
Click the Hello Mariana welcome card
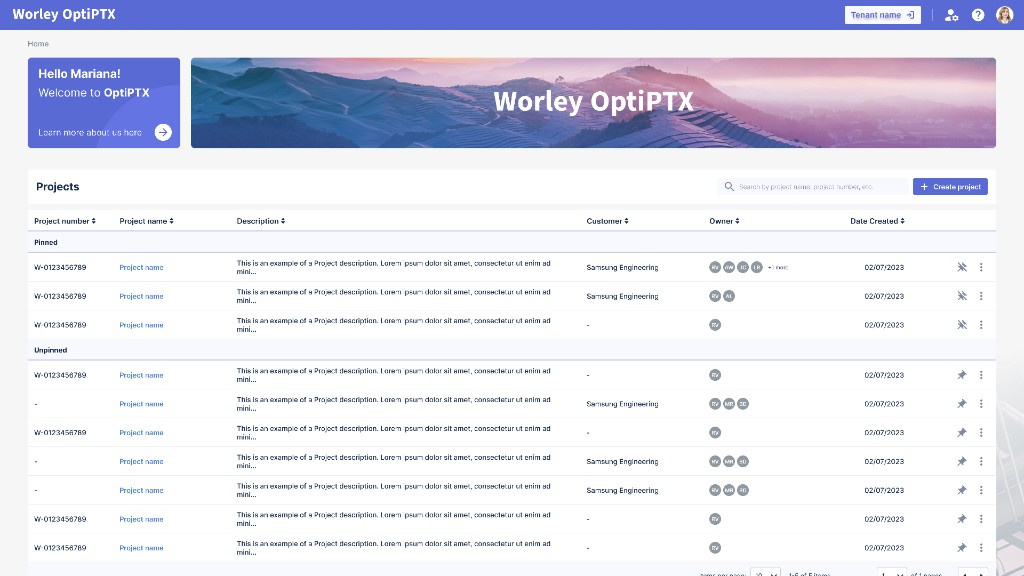tap(104, 103)
